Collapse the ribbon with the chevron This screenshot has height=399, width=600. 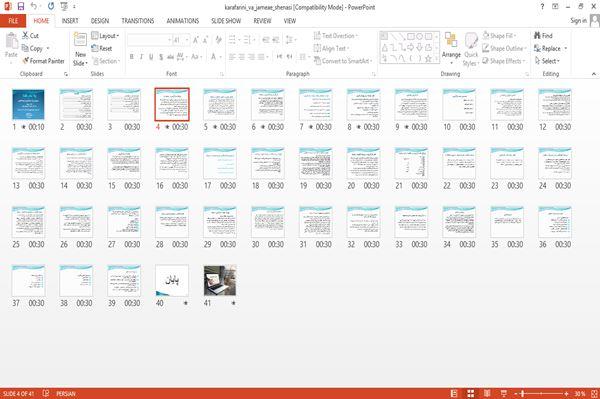point(593,74)
